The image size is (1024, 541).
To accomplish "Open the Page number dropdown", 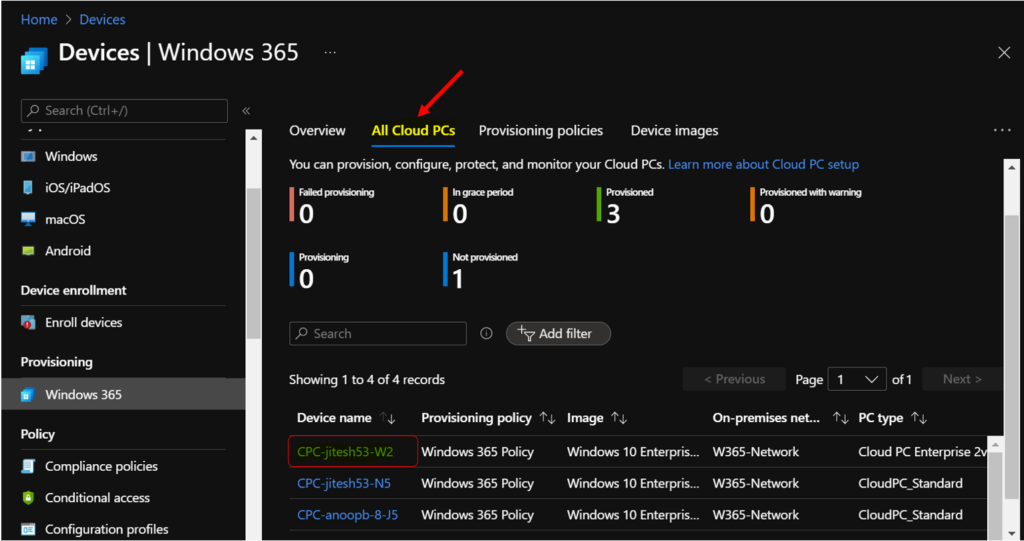I will (856, 380).
